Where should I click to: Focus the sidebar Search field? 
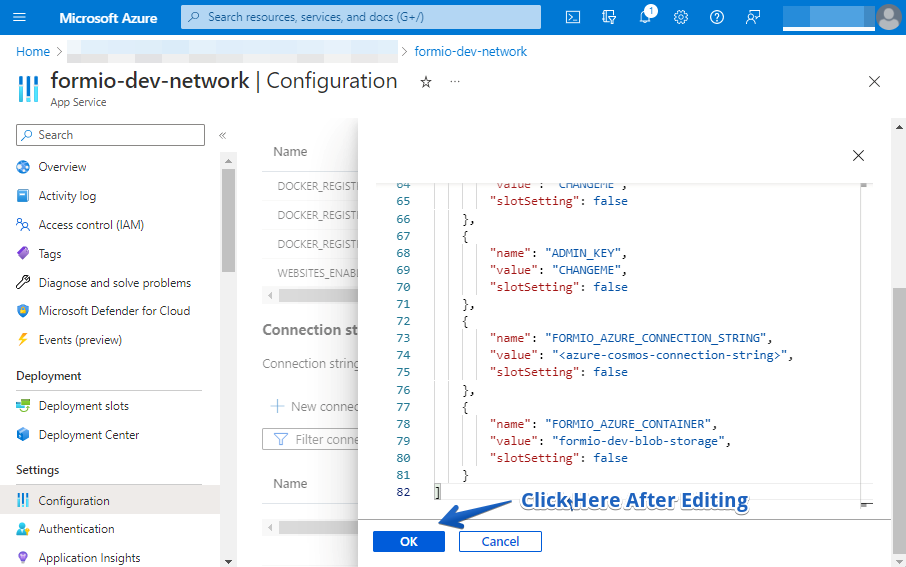tap(110, 135)
